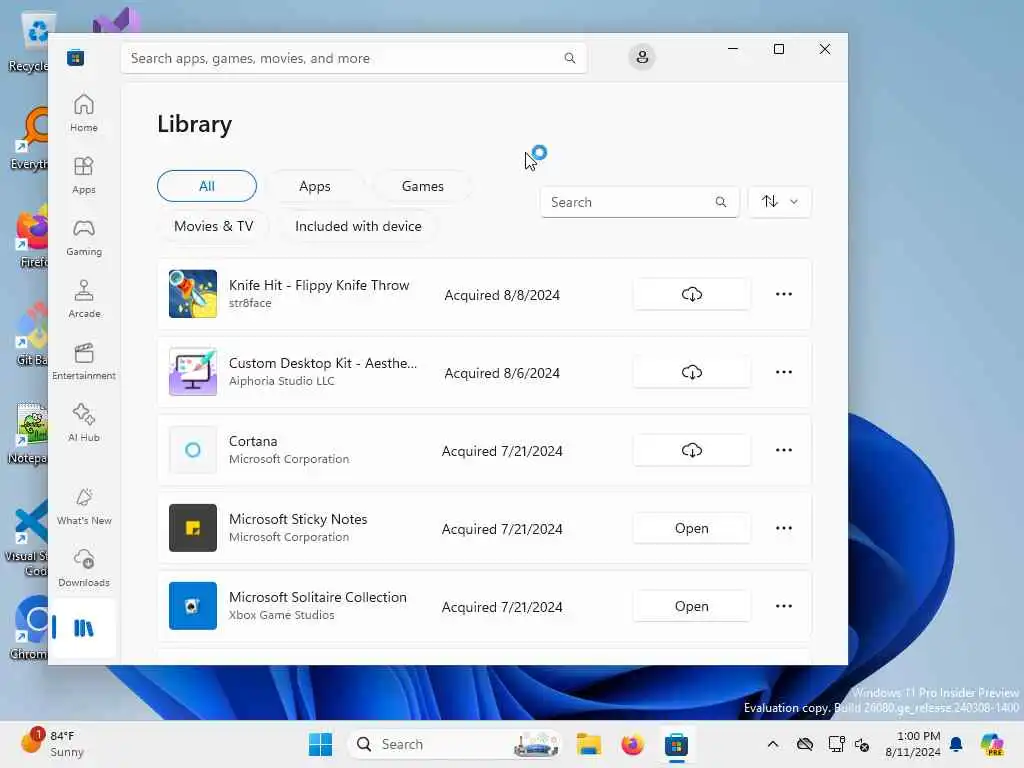1024x768 pixels.
Task: Click the magnifier in library search box
Action: coord(720,202)
